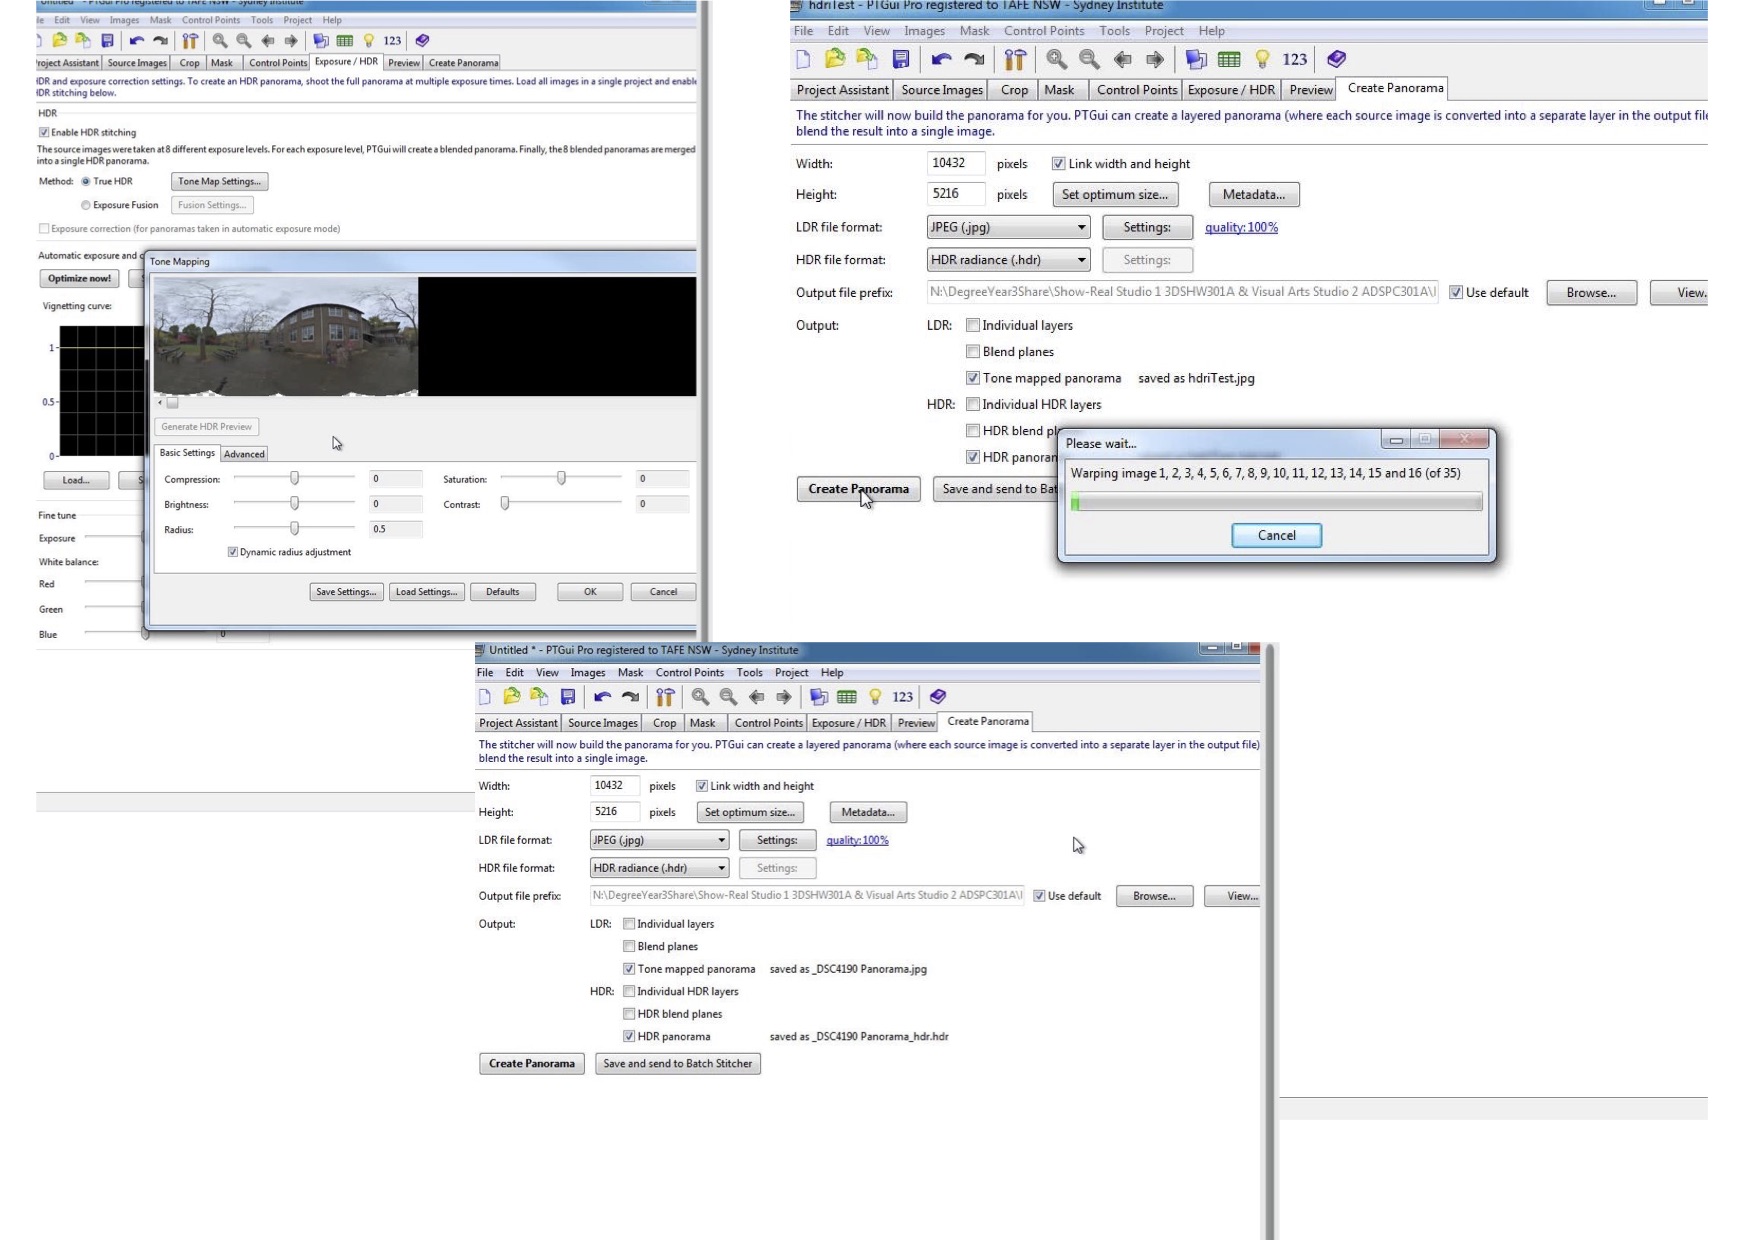Click the Width input field in hdriTest window
The width and height of the screenshot is (1753, 1240).
pos(955,163)
